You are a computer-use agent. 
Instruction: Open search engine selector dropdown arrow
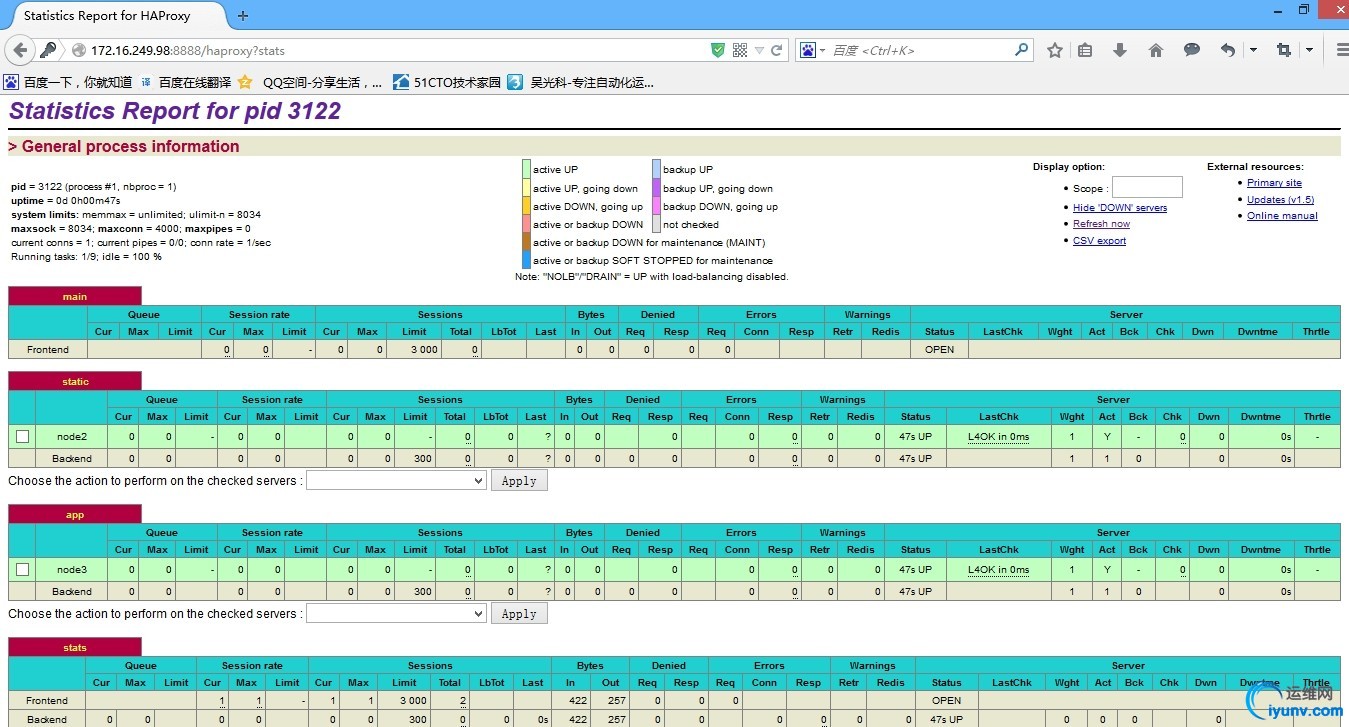pyautogui.click(x=822, y=50)
